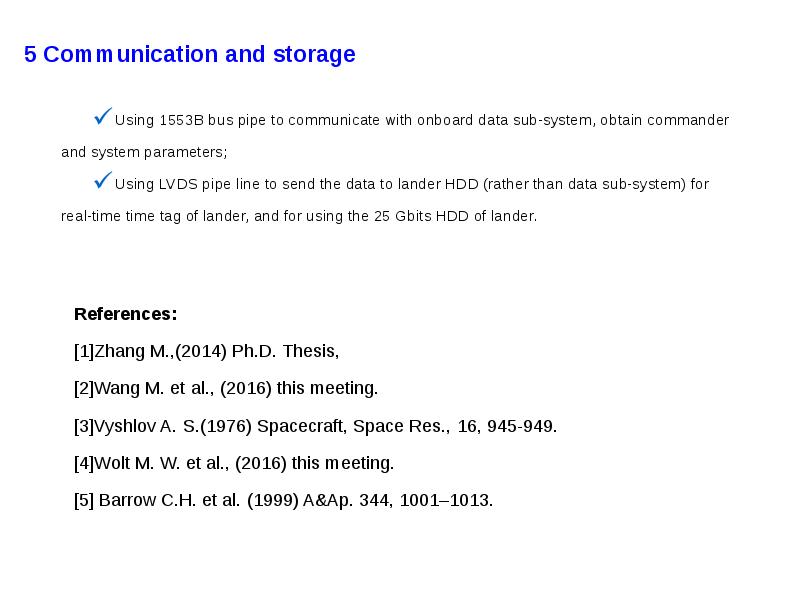
Task: Click reference [1] Zhang M. Ph.D. Thesis
Action: coord(206,351)
